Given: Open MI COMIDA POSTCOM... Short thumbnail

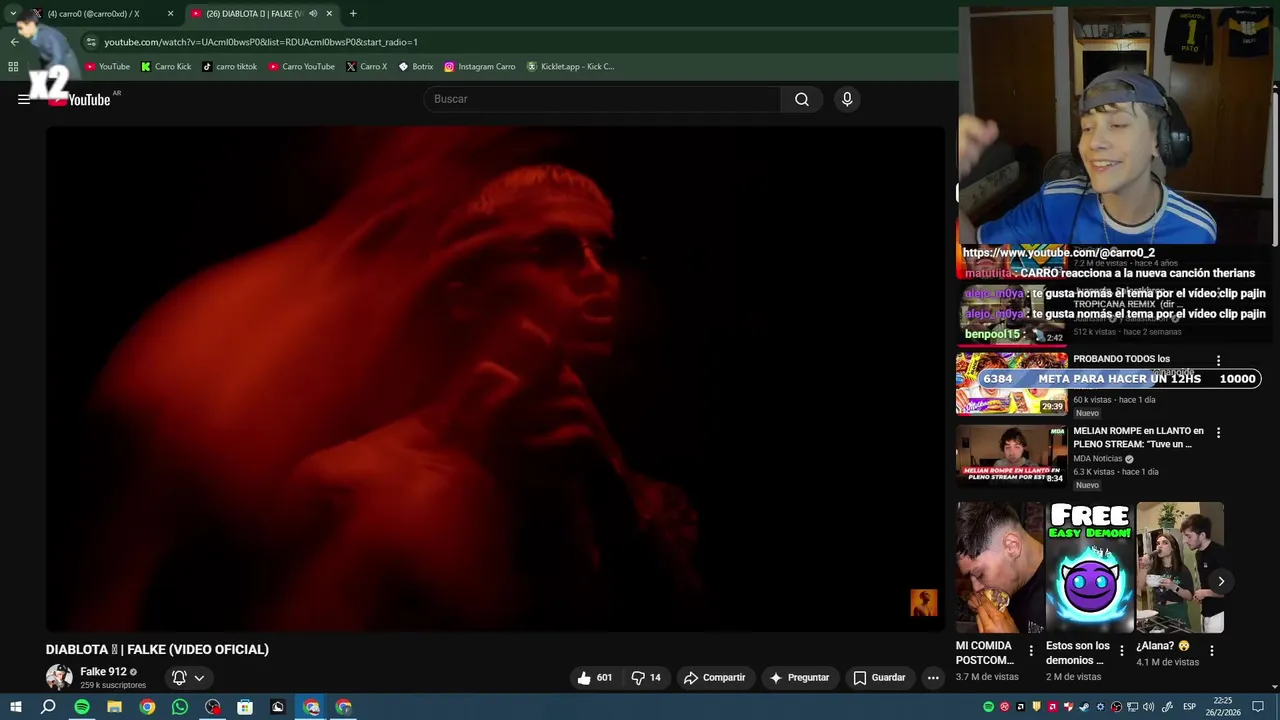Looking at the screenshot, I should click(x=1000, y=567).
